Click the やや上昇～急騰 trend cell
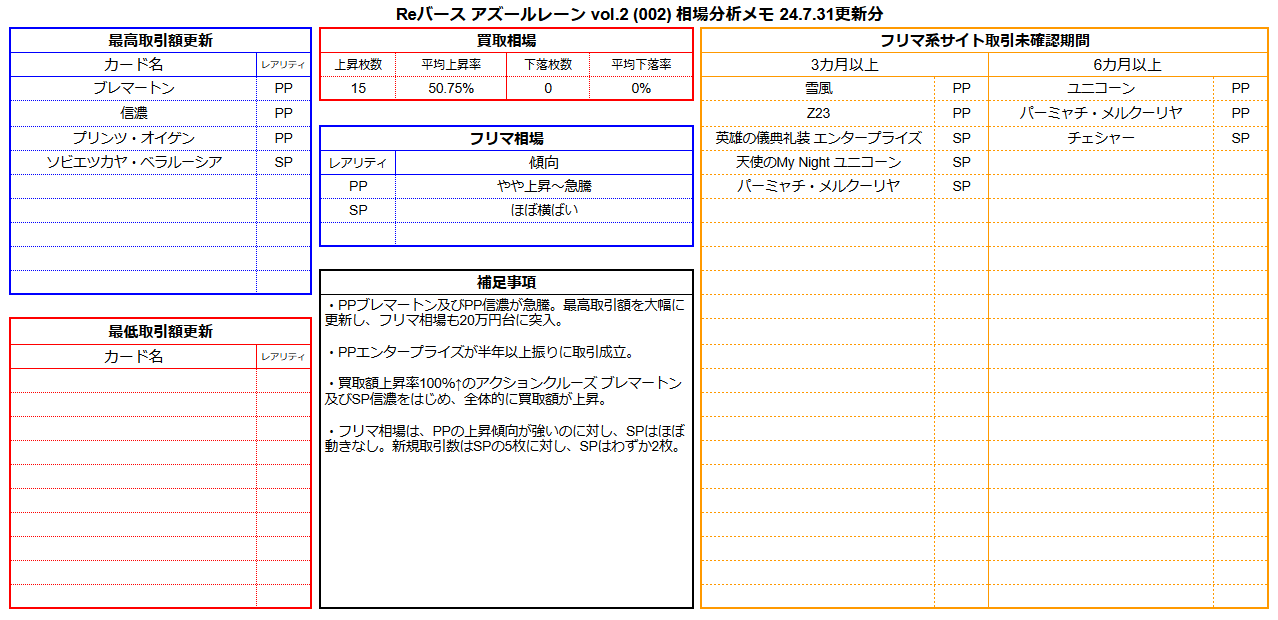Image resolution: width=1278 pixels, height=620 pixels. pos(544,186)
